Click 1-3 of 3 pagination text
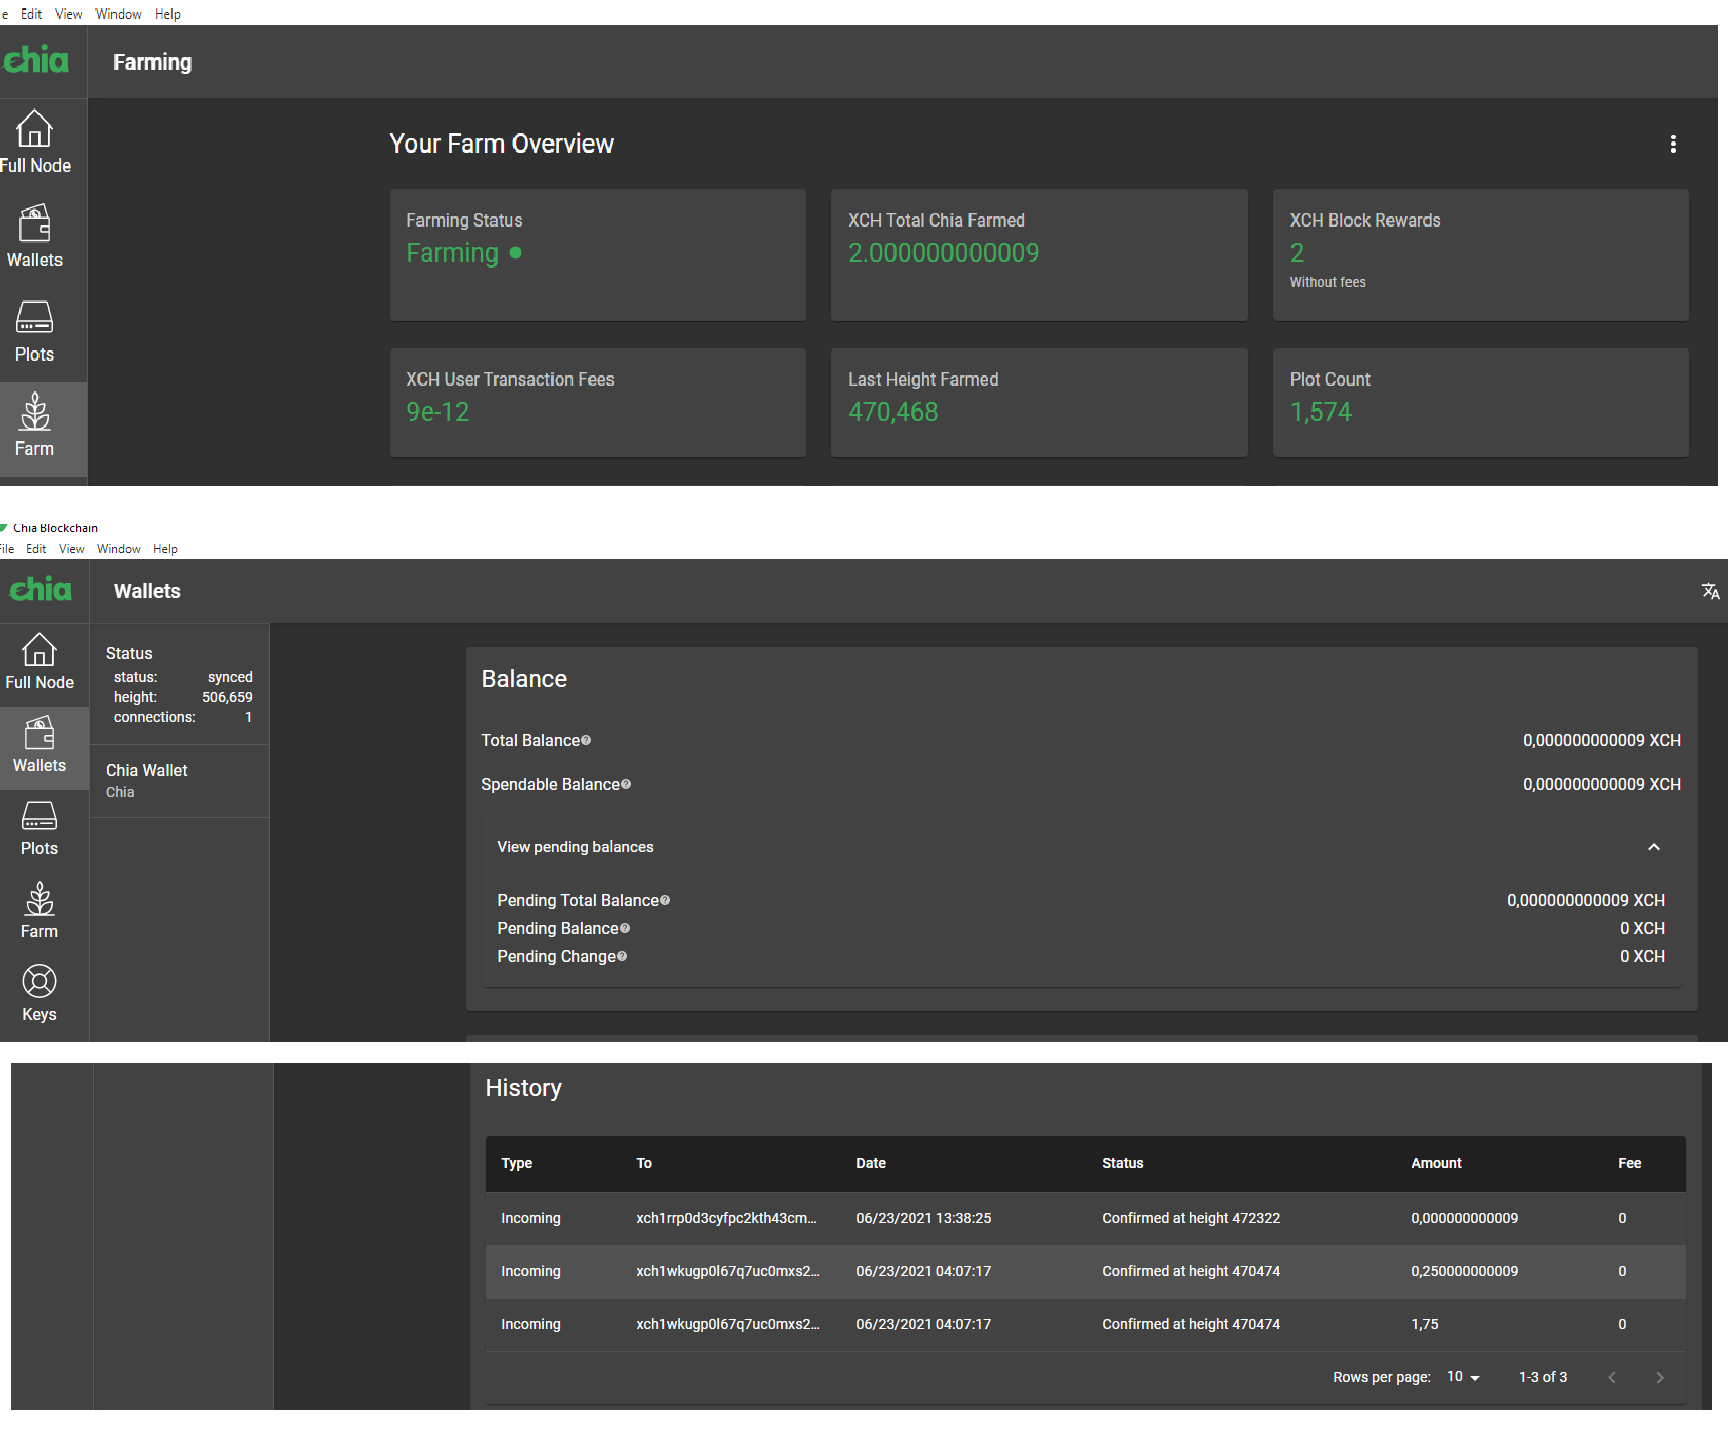1728x1433 pixels. coord(1543,1377)
